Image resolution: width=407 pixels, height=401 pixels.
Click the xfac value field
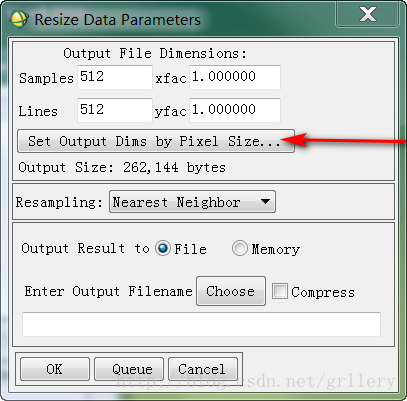tap(235, 77)
